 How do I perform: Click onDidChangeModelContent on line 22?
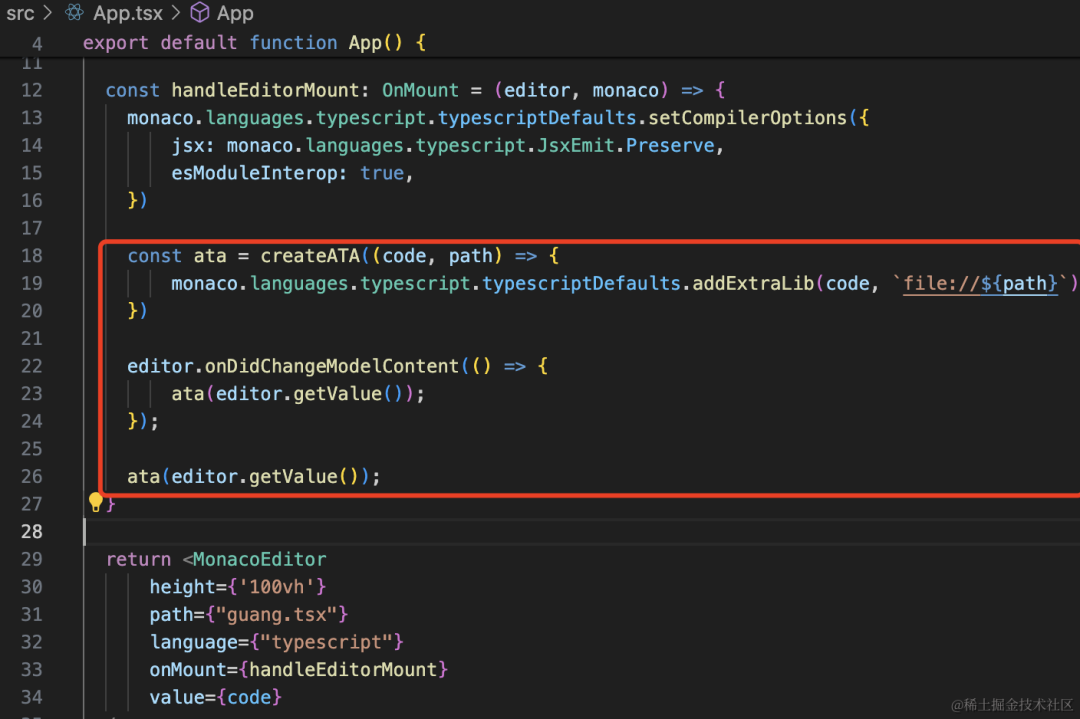click(332, 366)
